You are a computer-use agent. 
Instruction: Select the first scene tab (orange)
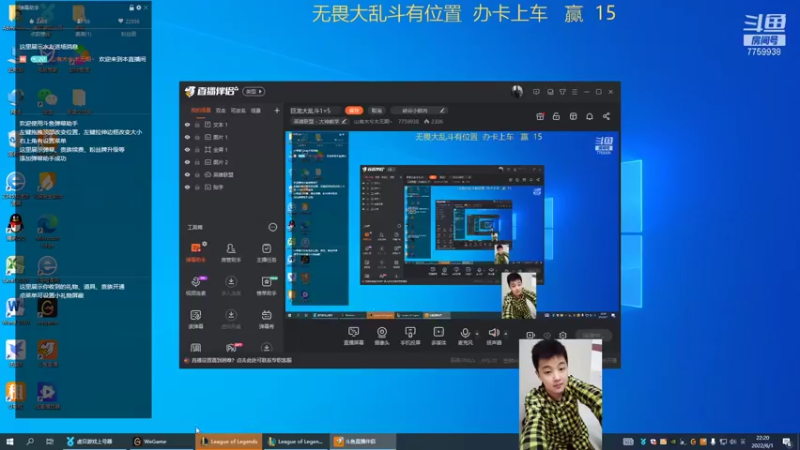pos(201,110)
